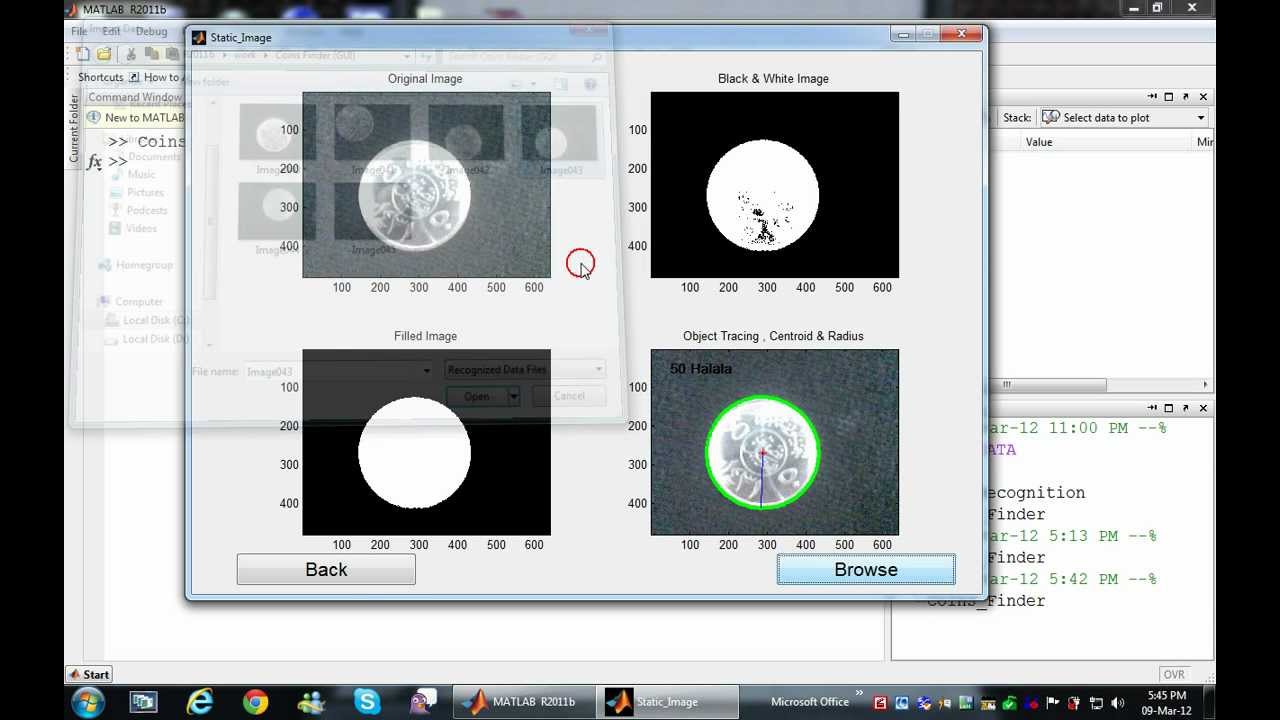The width and height of the screenshot is (1280, 720).
Task: Click the volume speaker icon in system tray
Action: [x=1117, y=703]
